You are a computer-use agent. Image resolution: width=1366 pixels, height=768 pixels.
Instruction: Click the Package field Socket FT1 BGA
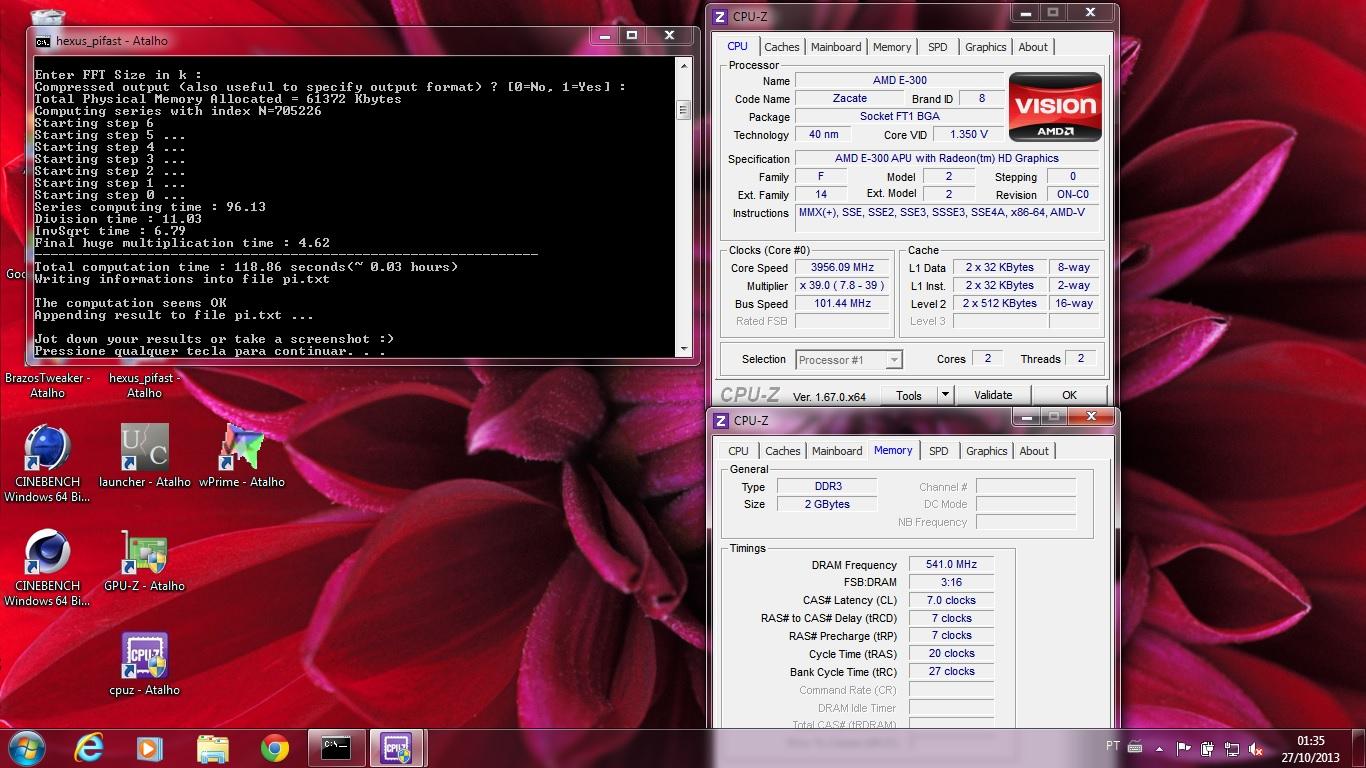pyautogui.click(x=899, y=116)
